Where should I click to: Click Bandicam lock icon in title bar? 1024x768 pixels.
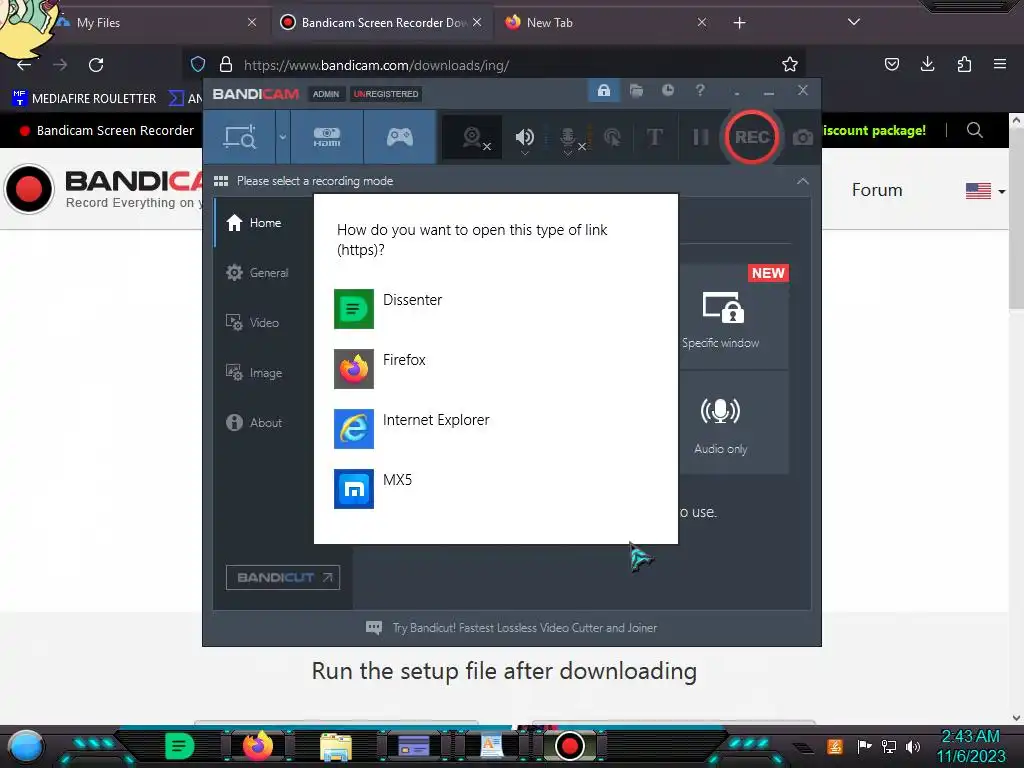coord(603,91)
